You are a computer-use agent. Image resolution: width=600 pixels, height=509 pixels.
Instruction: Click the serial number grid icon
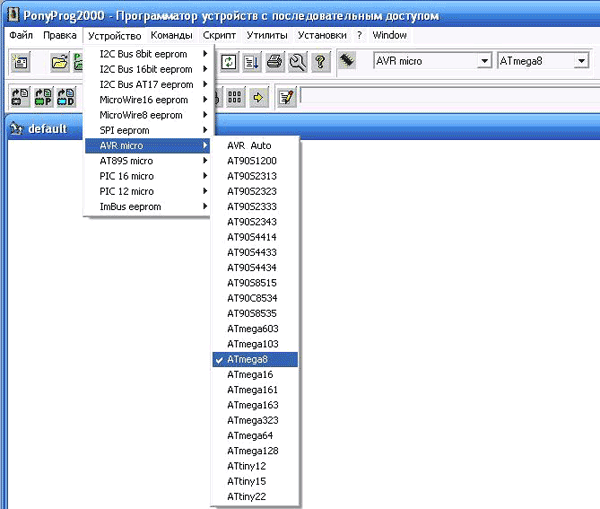click(235, 97)
